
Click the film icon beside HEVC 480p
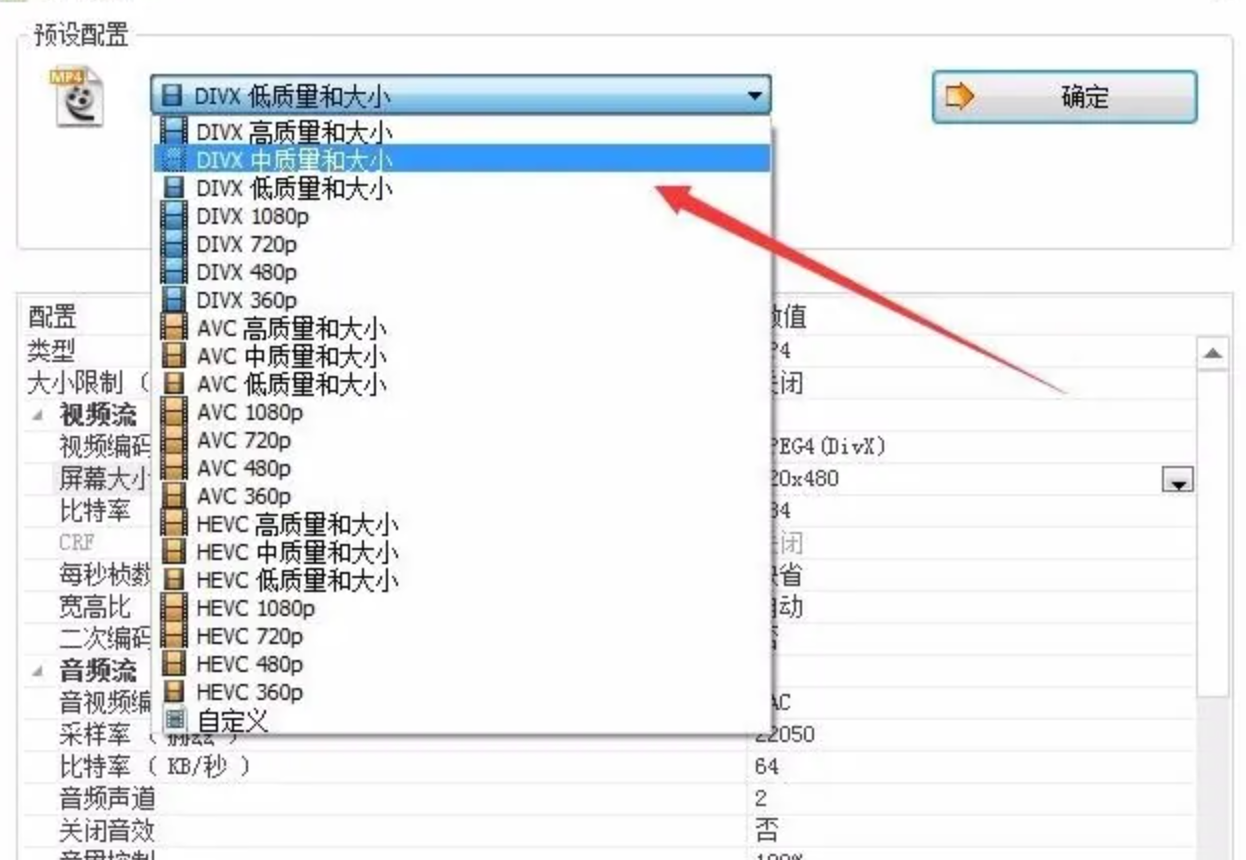coord(174,663)
